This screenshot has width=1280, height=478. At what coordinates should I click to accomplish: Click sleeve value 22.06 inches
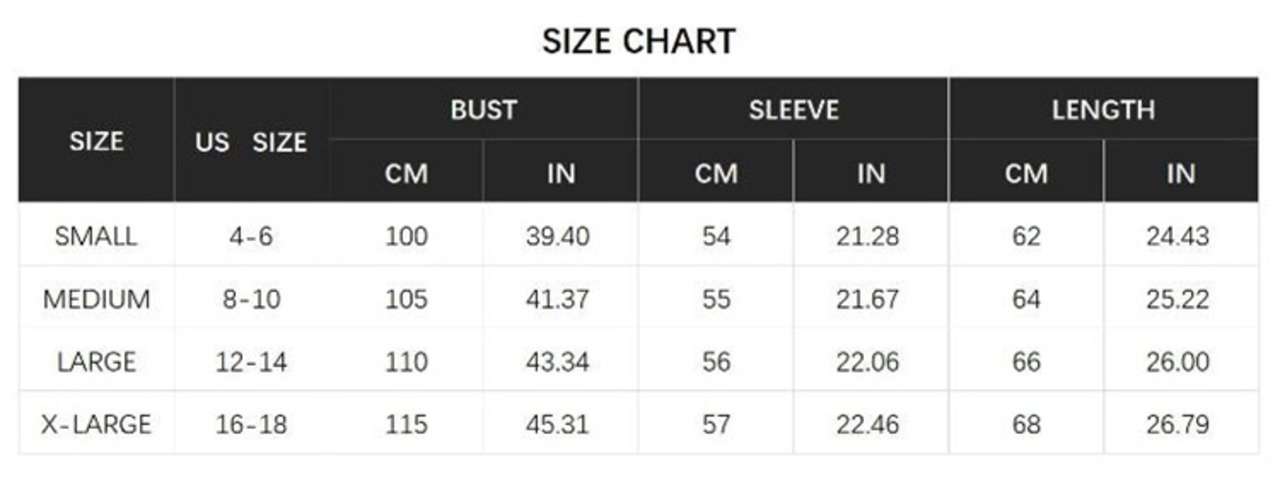click(868, 361)
